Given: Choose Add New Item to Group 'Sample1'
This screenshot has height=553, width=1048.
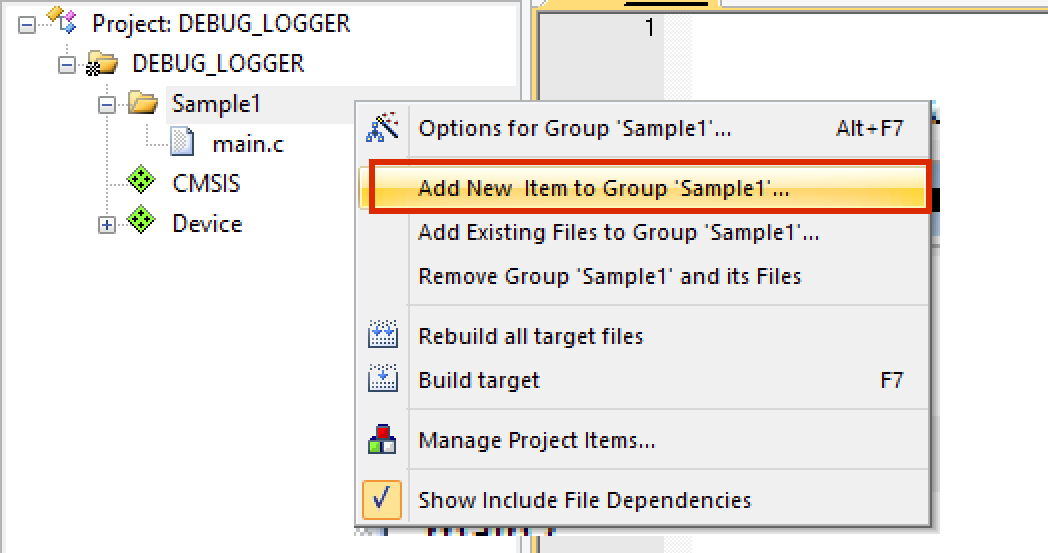Looking at the screenshot, I should (x=603, y=188).
